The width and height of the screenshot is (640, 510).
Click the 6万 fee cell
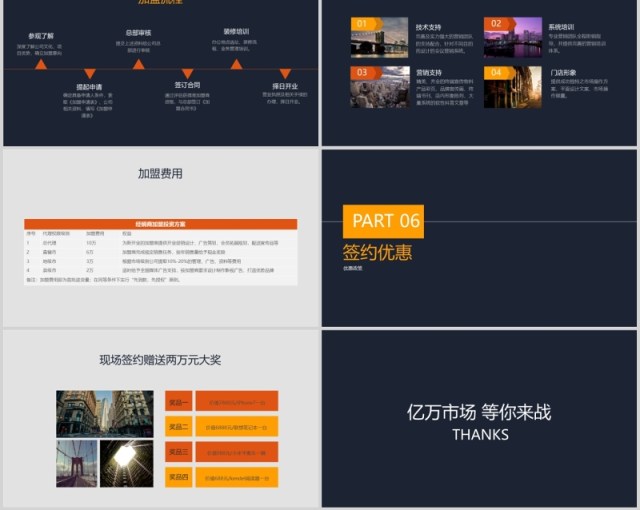(x=90, y=252)
